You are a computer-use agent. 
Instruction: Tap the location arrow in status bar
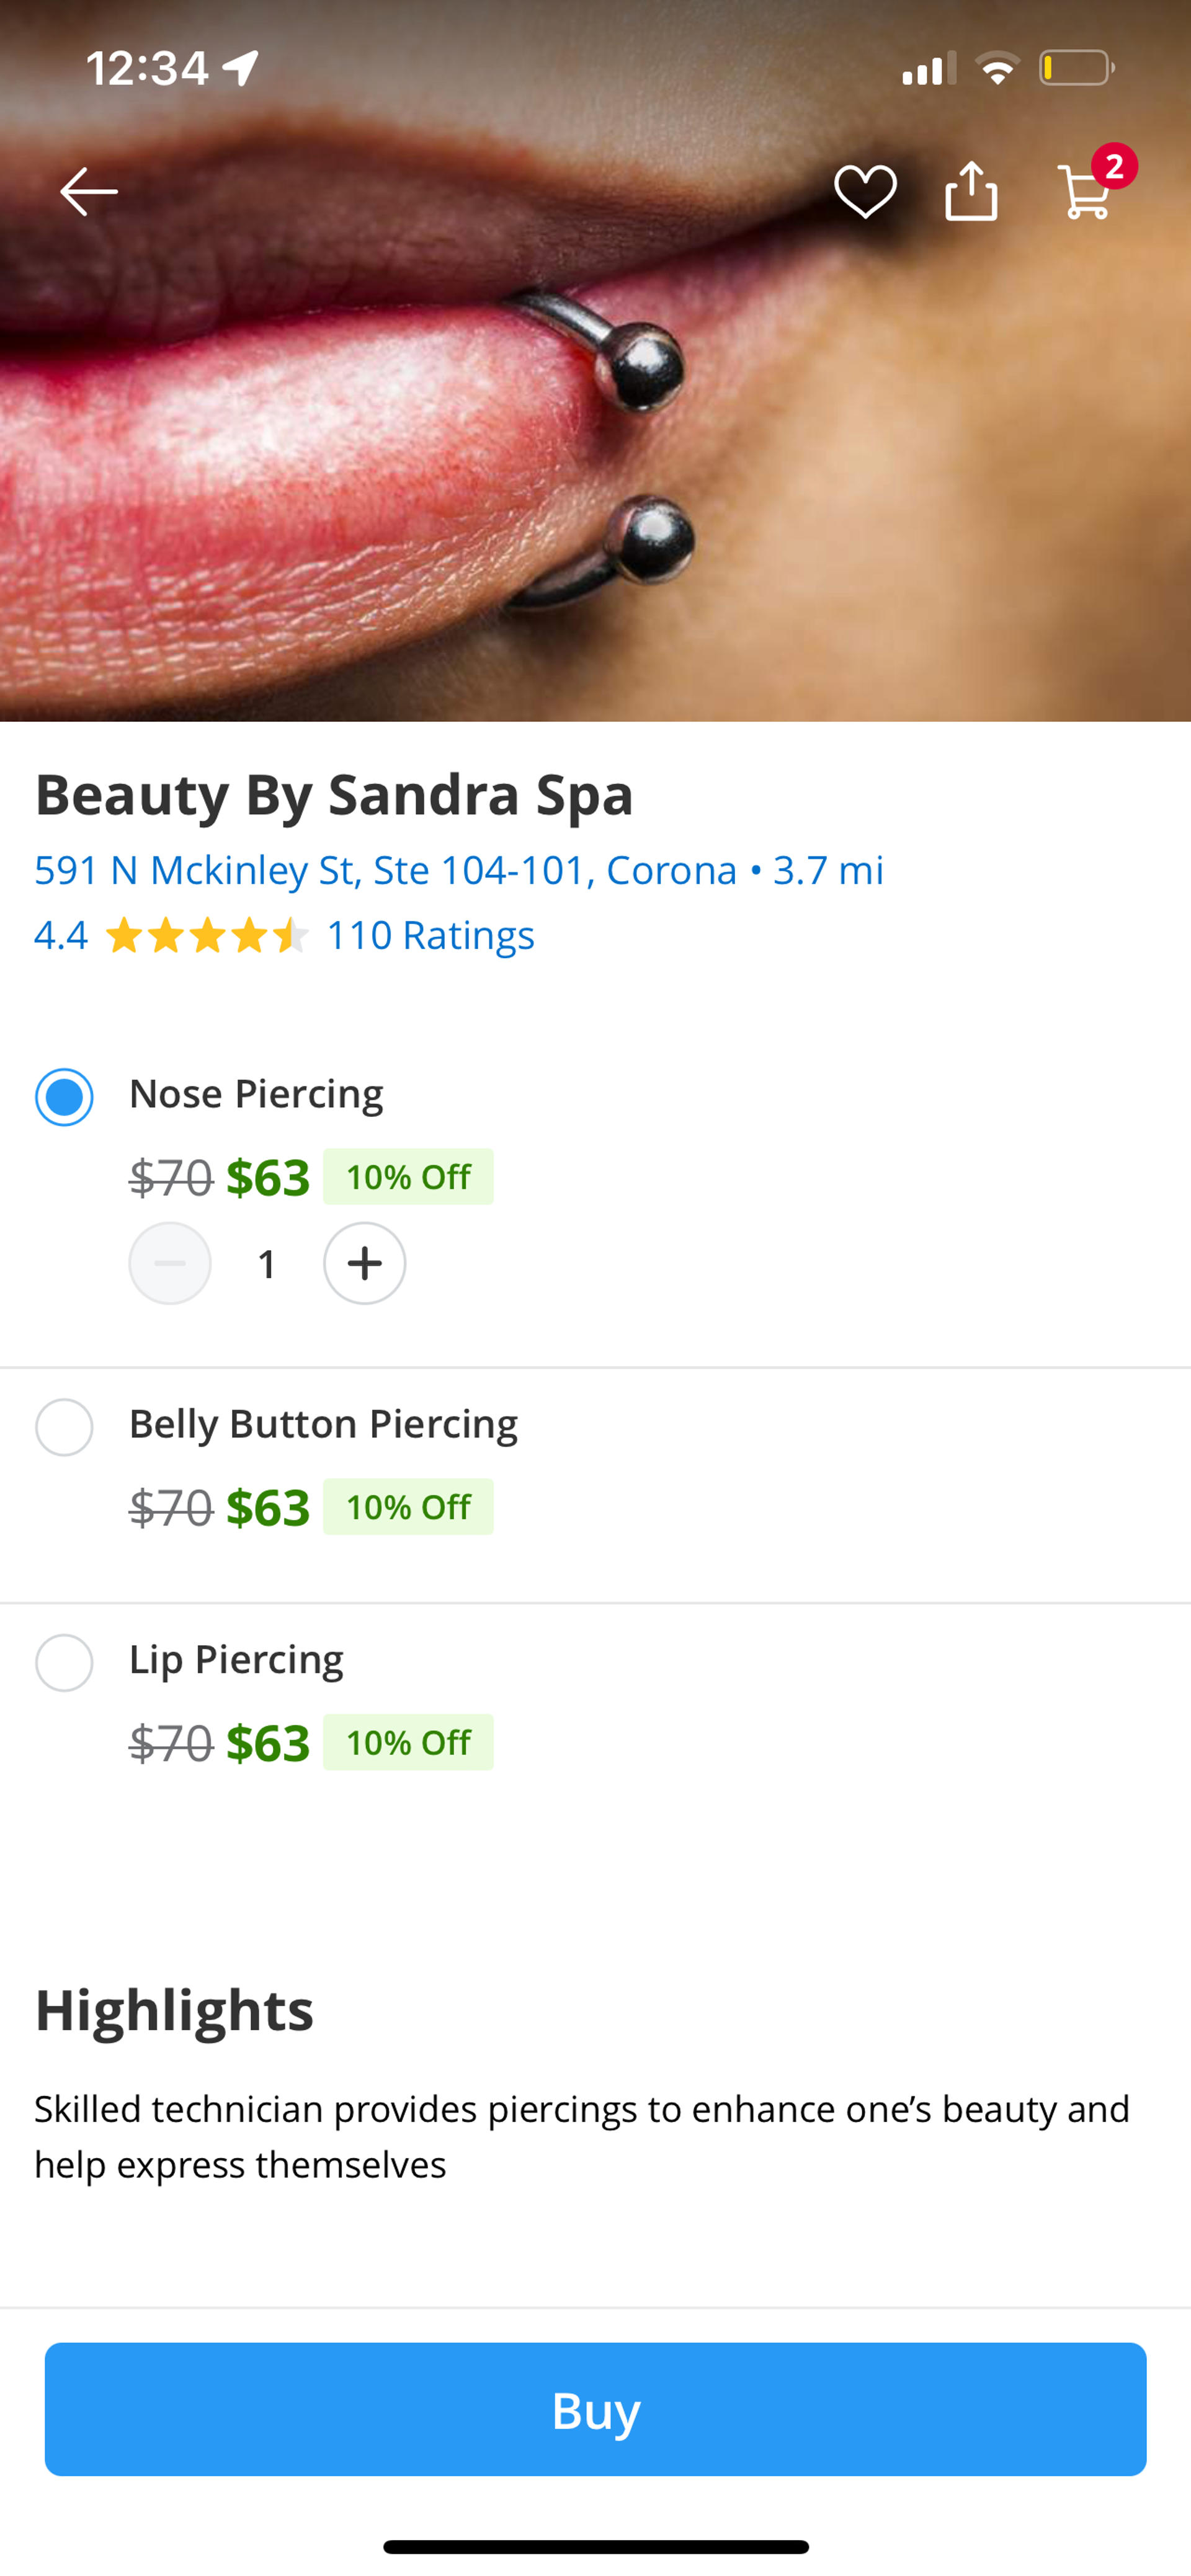241,68
